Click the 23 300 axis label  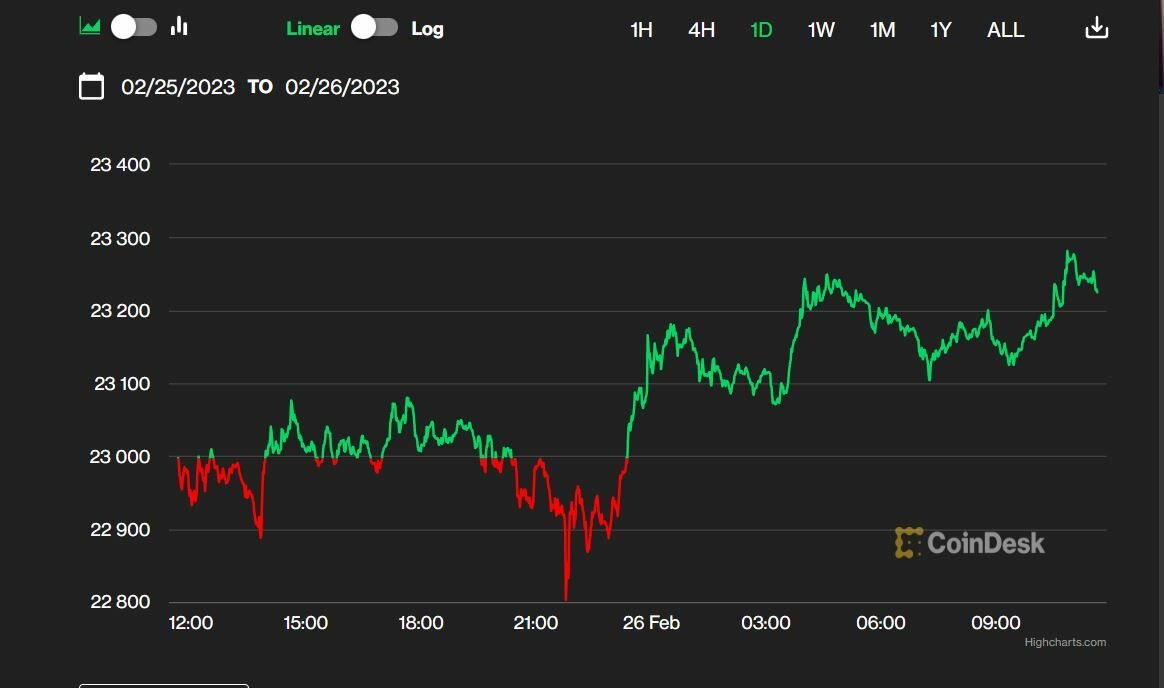coord(120,238)
